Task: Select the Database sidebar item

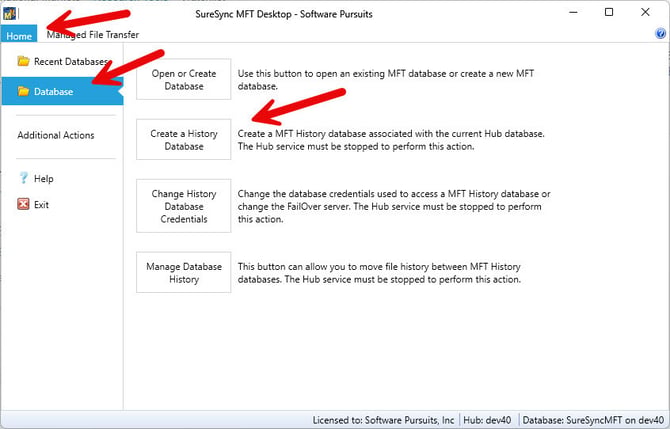Action: tap(62, 91)
